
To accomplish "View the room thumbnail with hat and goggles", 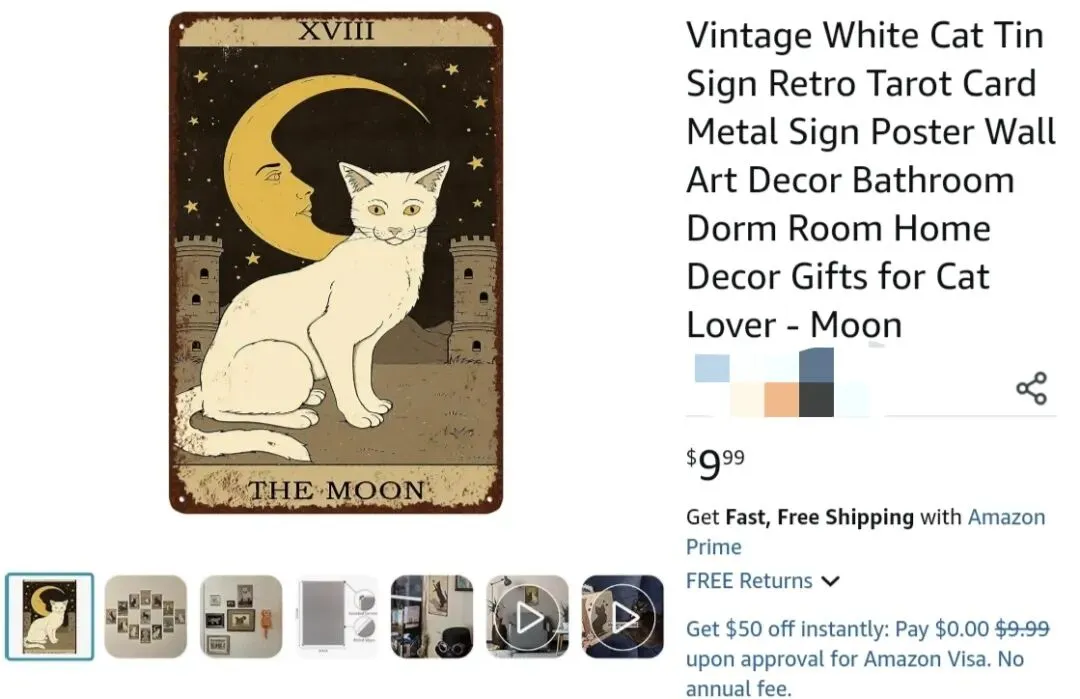I will (432, 617).
